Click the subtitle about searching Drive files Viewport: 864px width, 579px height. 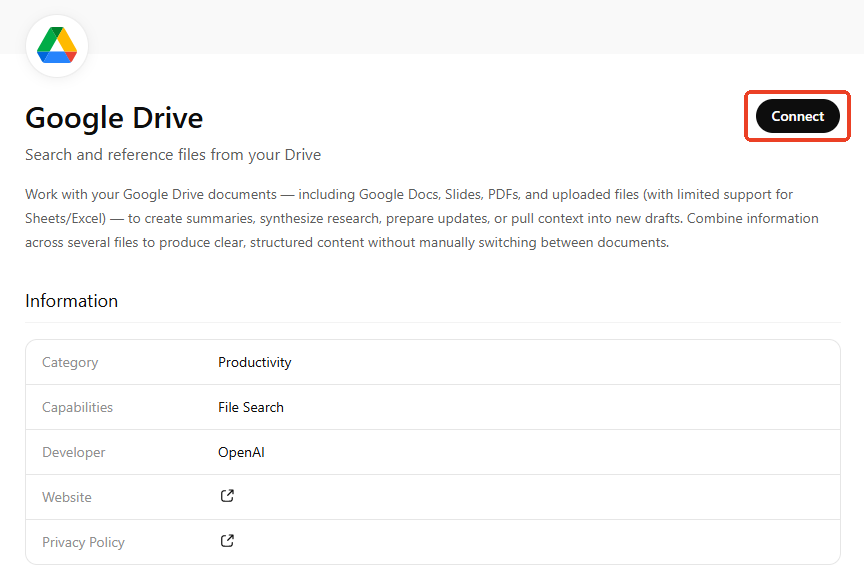click(x=173, y=155)
